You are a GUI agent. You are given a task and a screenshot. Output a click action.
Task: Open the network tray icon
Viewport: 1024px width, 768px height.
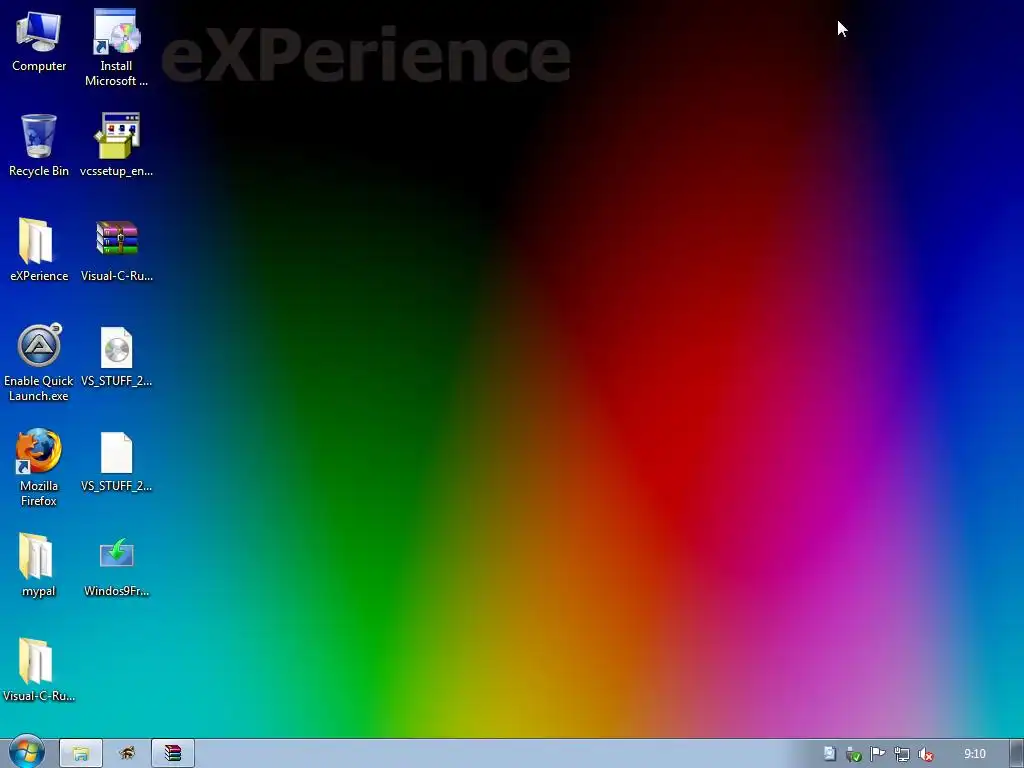click(x=902, y=754)
